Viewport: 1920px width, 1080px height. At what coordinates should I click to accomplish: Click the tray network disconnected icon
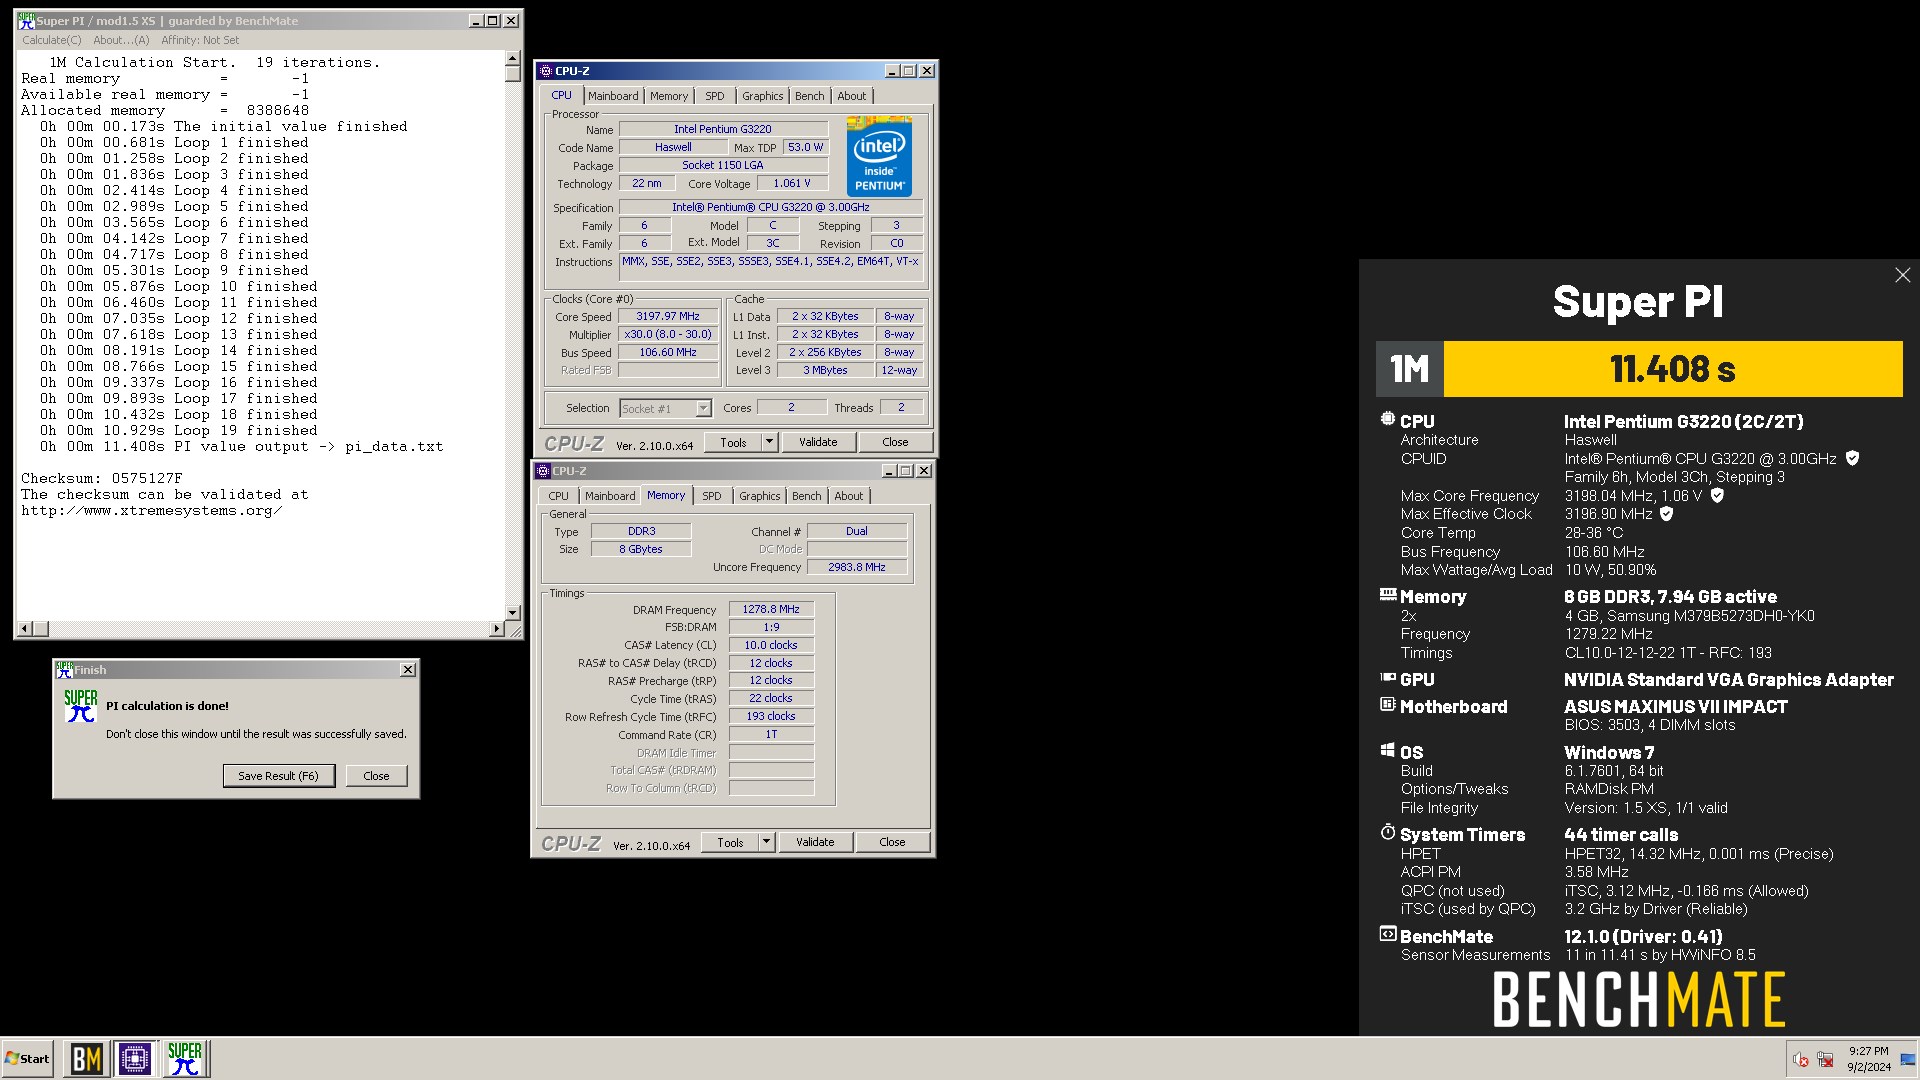[x=1825, y=1059]
